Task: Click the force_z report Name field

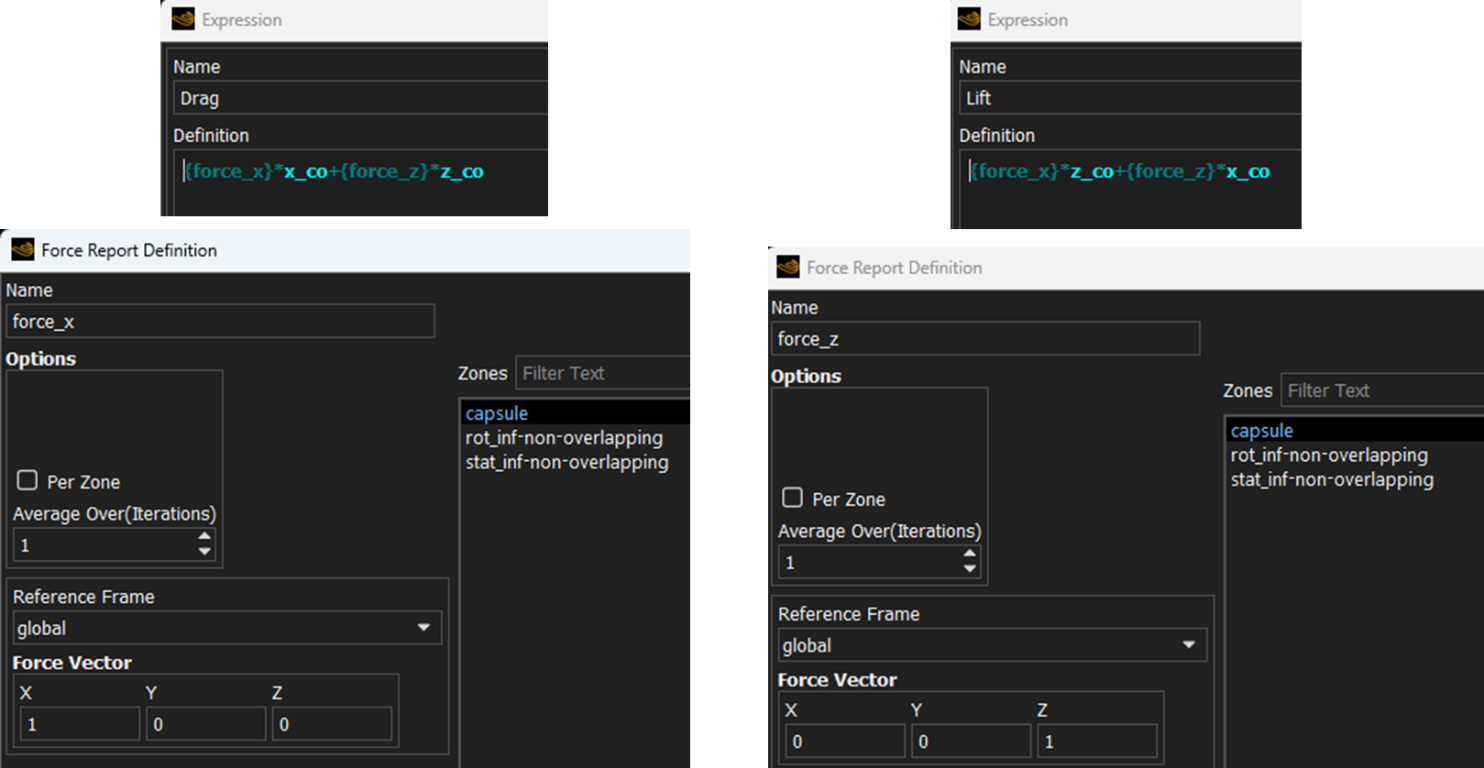Action: tap(986, 339)
